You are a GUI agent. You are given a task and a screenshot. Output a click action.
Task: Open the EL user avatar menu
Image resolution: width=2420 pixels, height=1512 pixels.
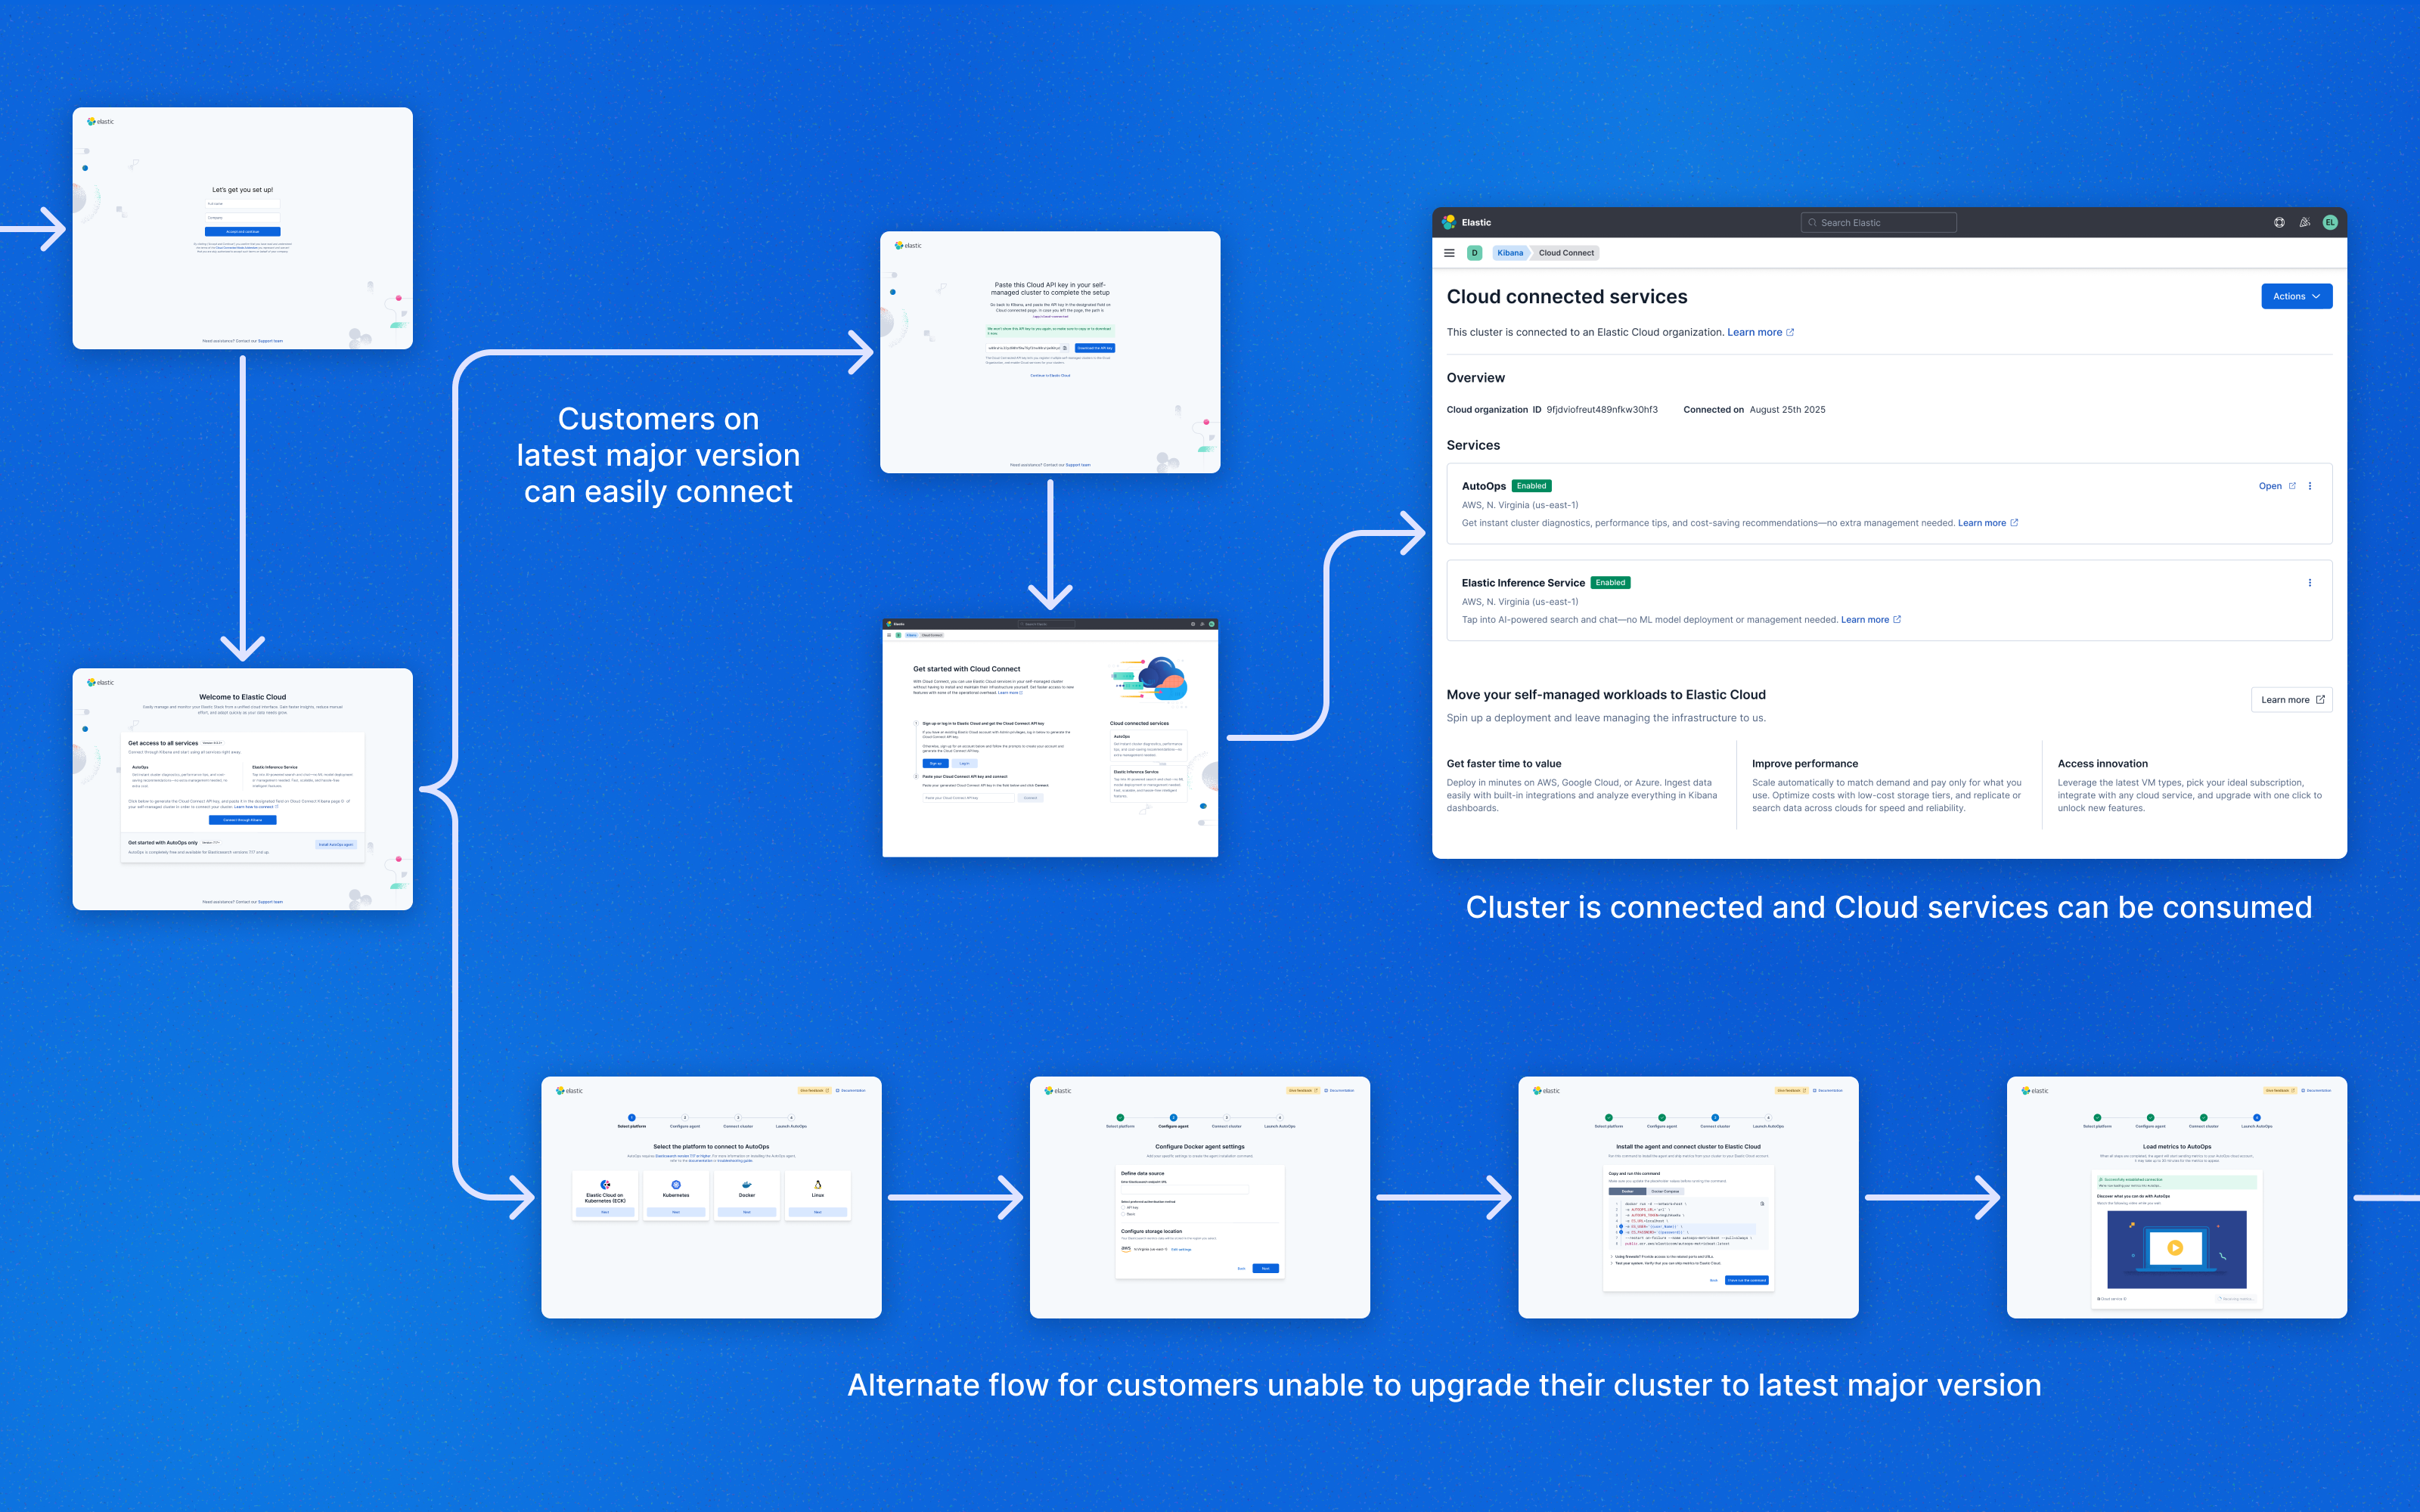click(x=2330, y=223)
